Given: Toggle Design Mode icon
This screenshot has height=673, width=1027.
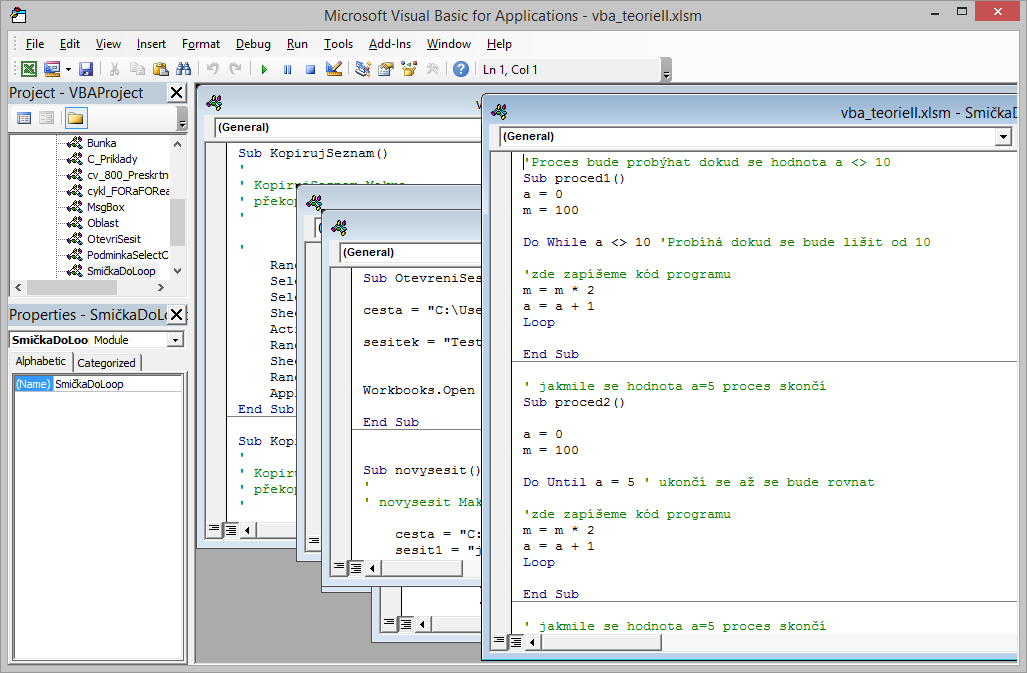Looking at the screenshot, I should [334, 69].
